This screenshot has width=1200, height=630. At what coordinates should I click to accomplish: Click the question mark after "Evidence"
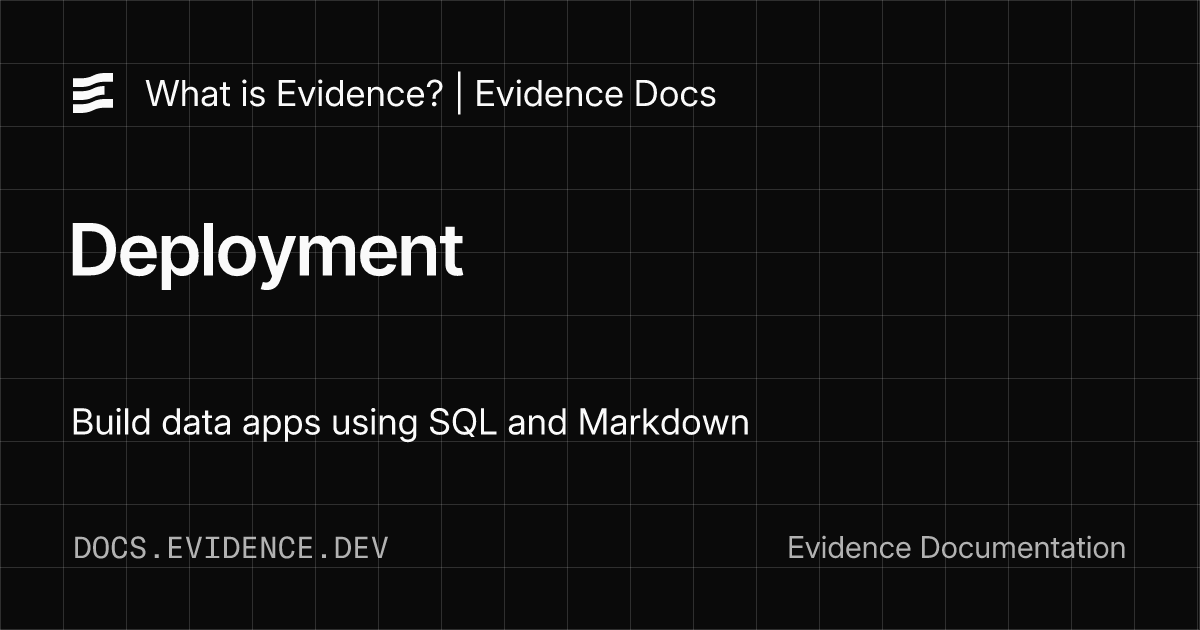click(x=433, y=94)
